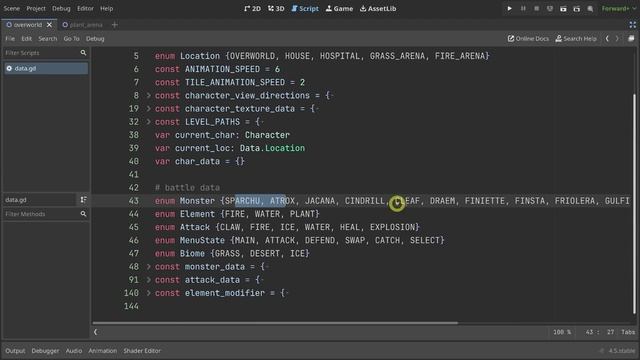Screen dimensions: 640x360
Task: Collapse the scripts panel arrow
Action: click(x=96, y=332)
